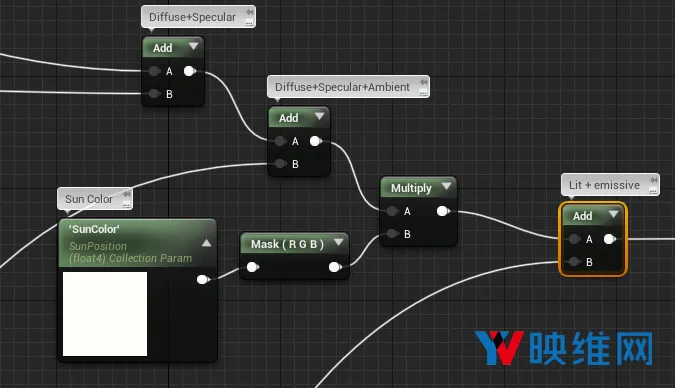Click output pin of Diffuse+Specular Add node
The height and width of the screenshot is (388, 675).
click(x=189, y=71)
